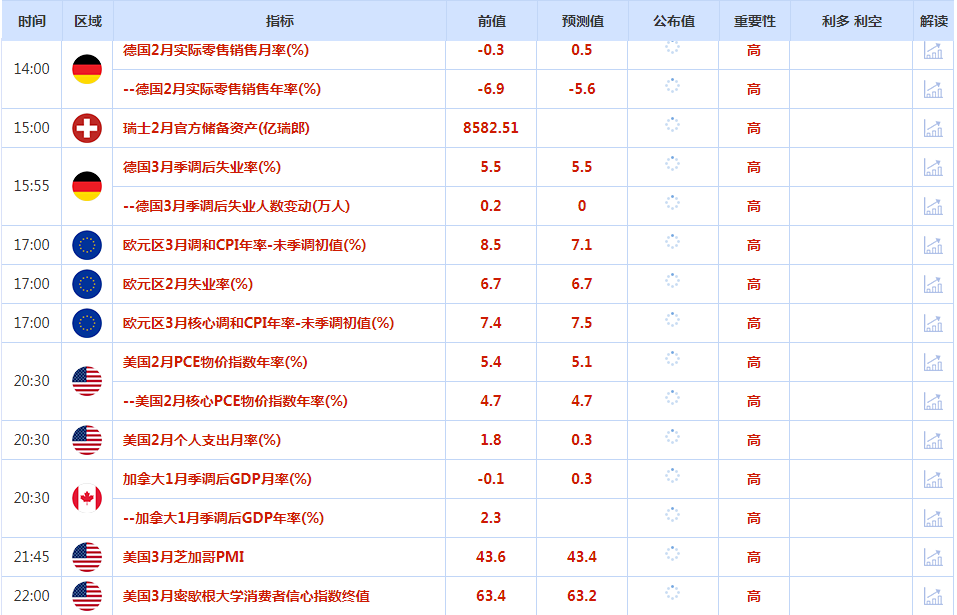Select forecast value 43.4
The width and height of the screenshot is (957, 615).
point(582,557)
